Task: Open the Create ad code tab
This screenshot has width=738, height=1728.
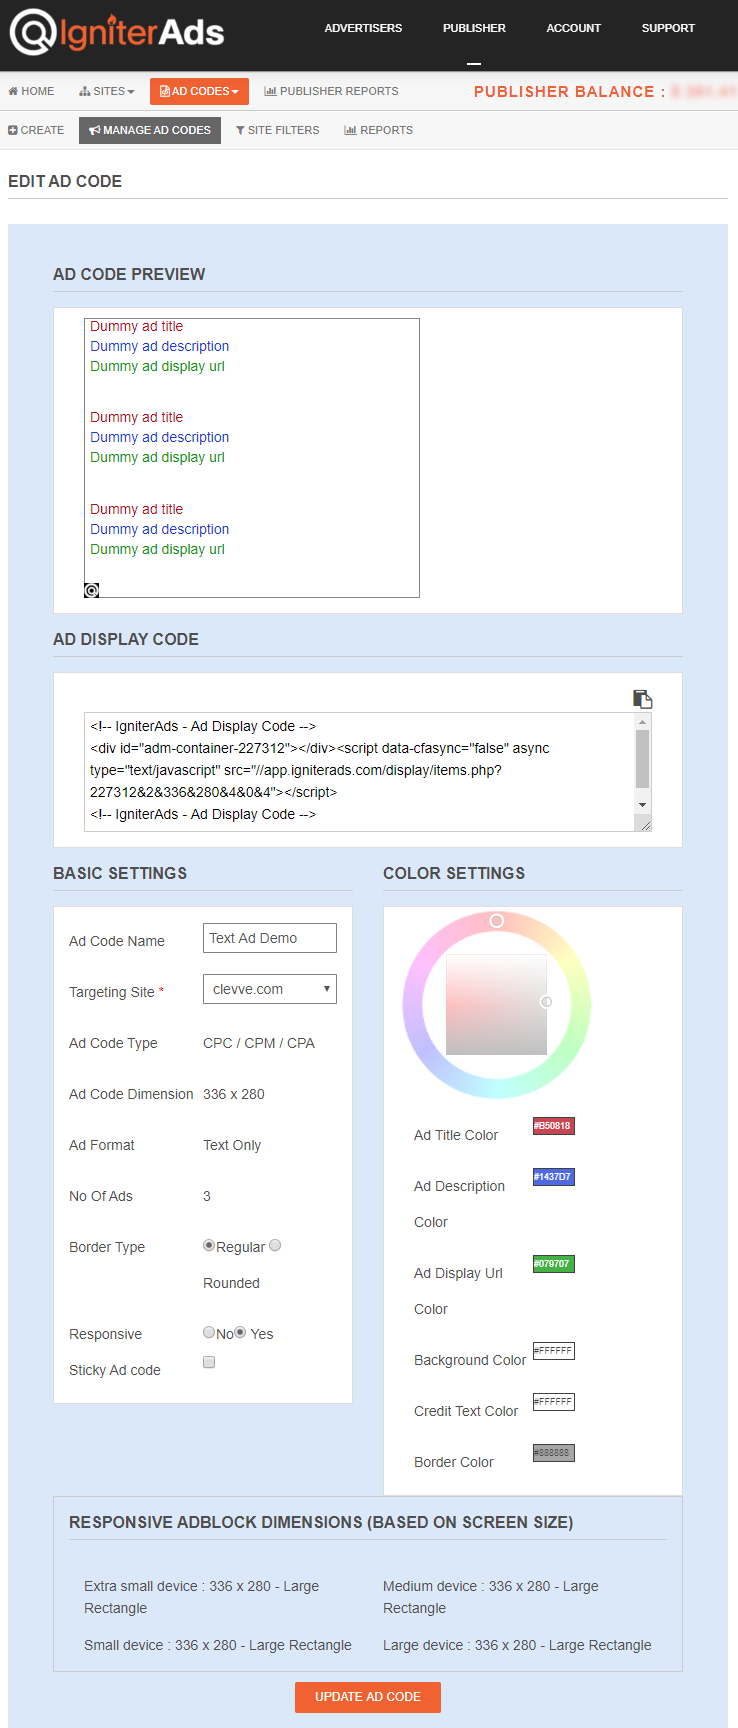Action: click(36, 130)
